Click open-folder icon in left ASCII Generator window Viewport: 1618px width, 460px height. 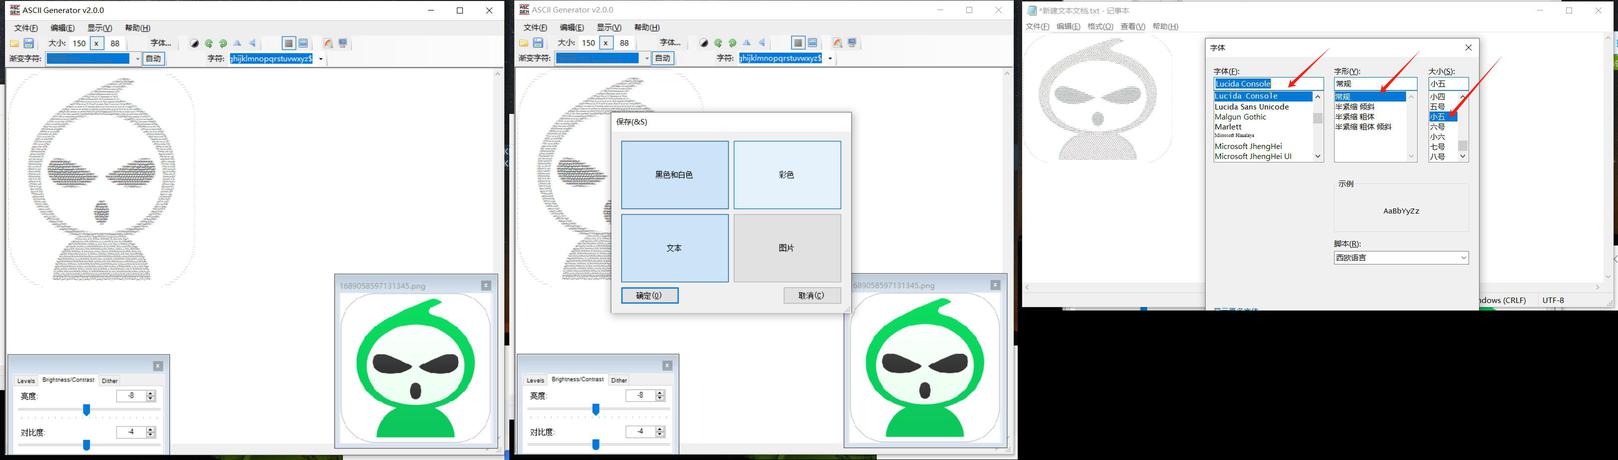tap(15, 43)
